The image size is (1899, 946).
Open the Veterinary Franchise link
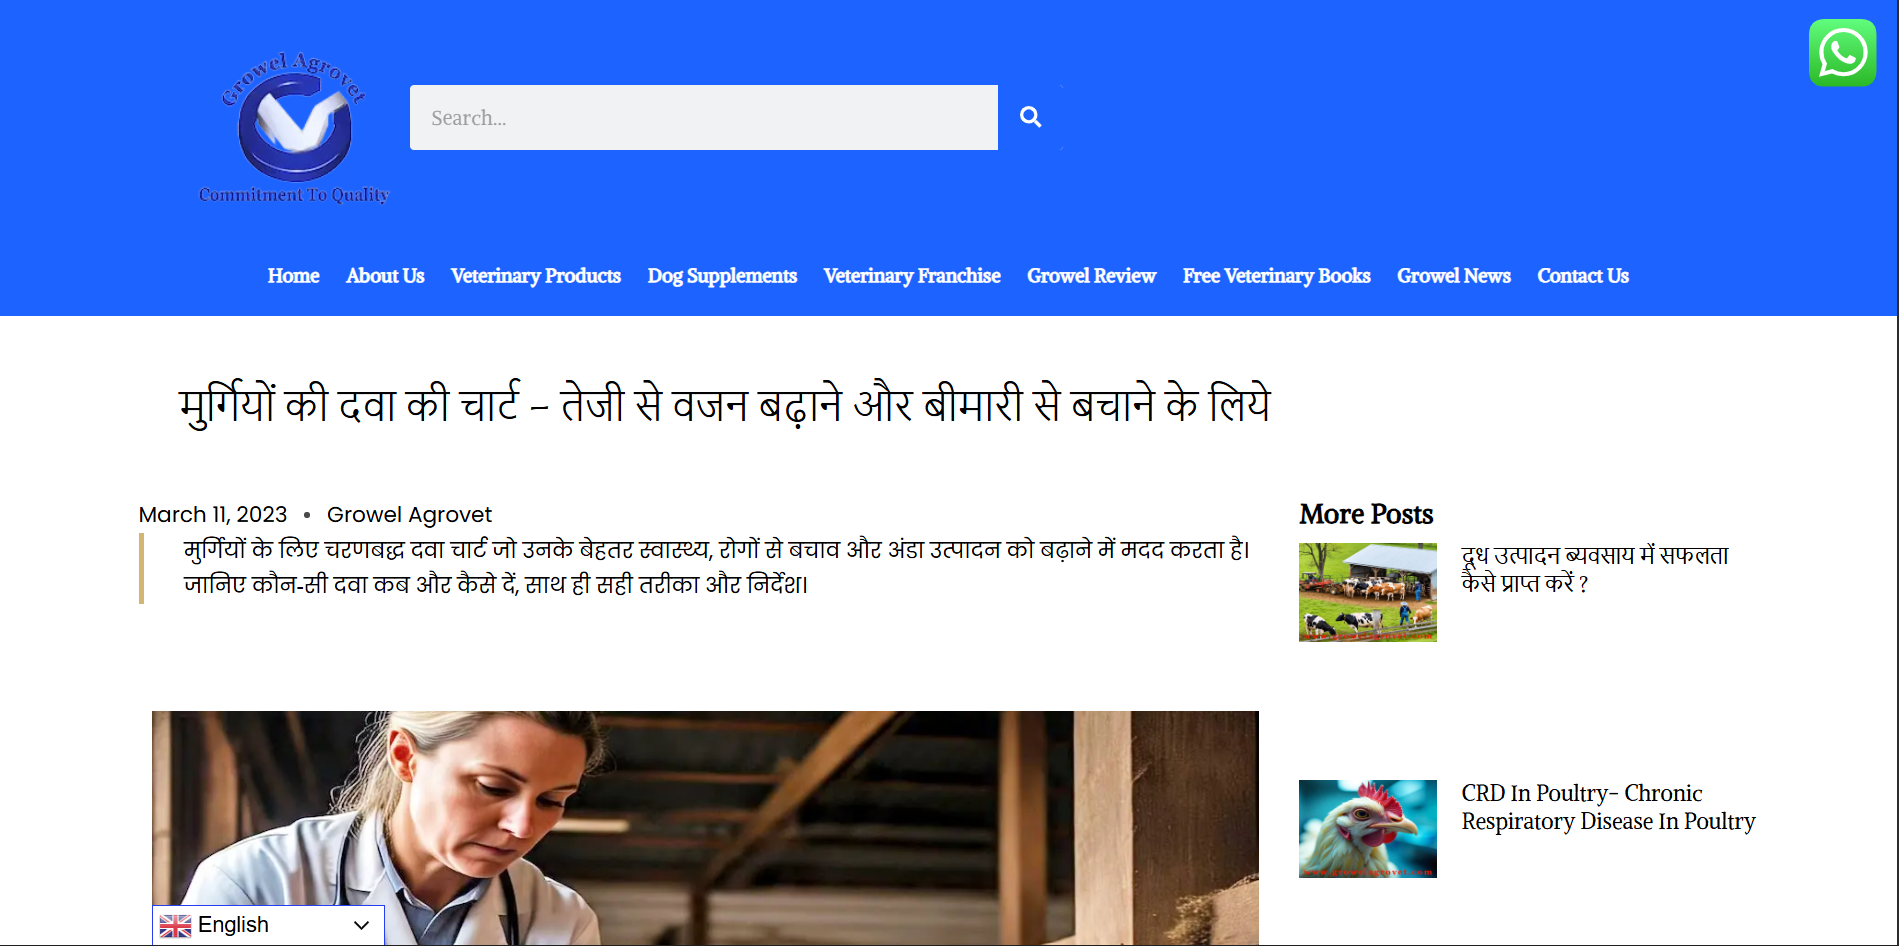(x=912, y=276)
